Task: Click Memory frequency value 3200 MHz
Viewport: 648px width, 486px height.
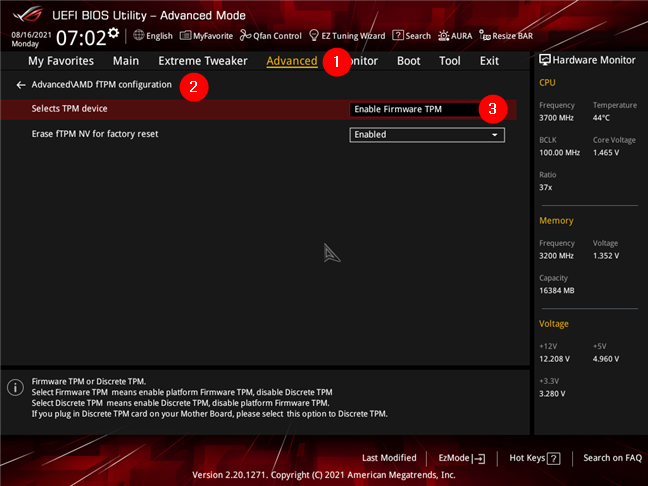Action: [x=556, y=256]
